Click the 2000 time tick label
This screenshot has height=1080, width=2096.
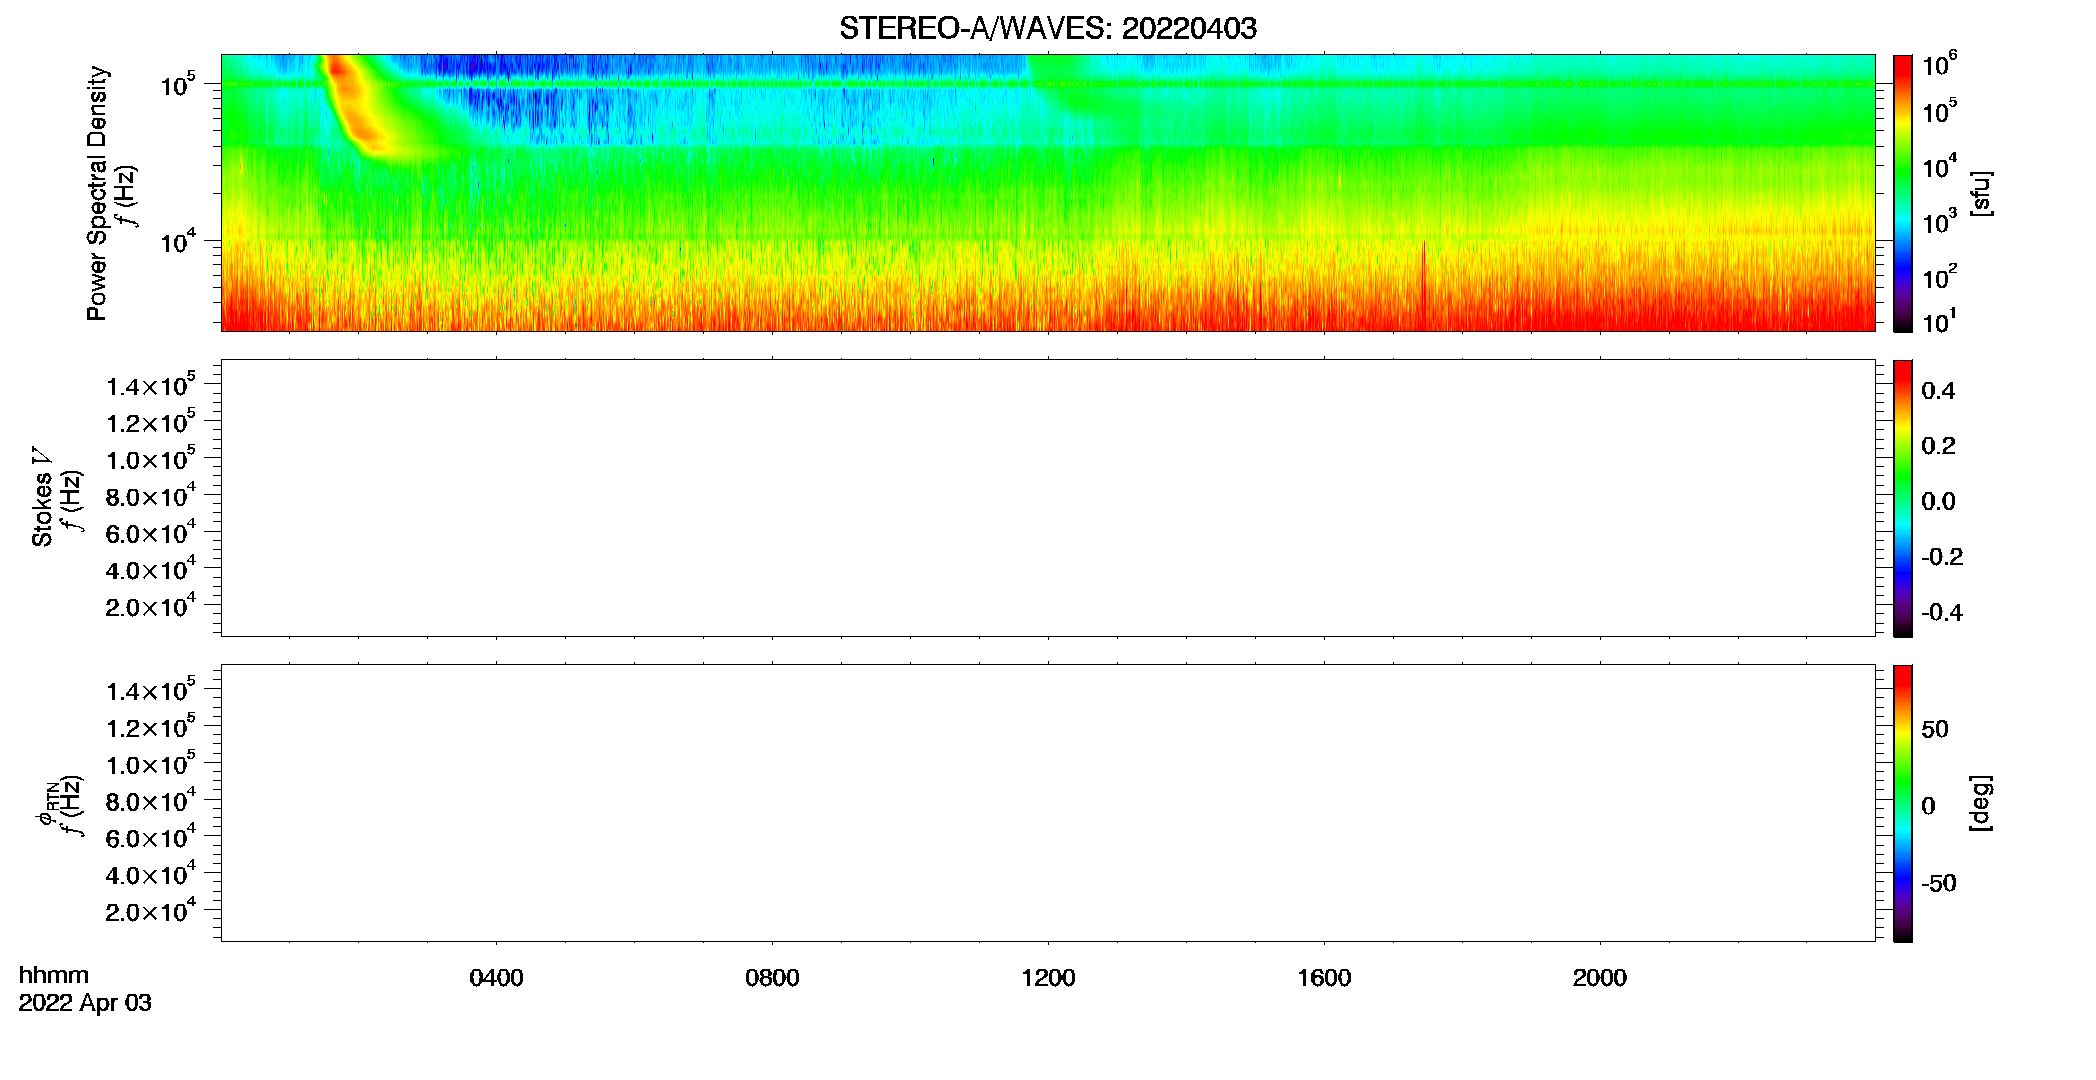pos(1600,978)
